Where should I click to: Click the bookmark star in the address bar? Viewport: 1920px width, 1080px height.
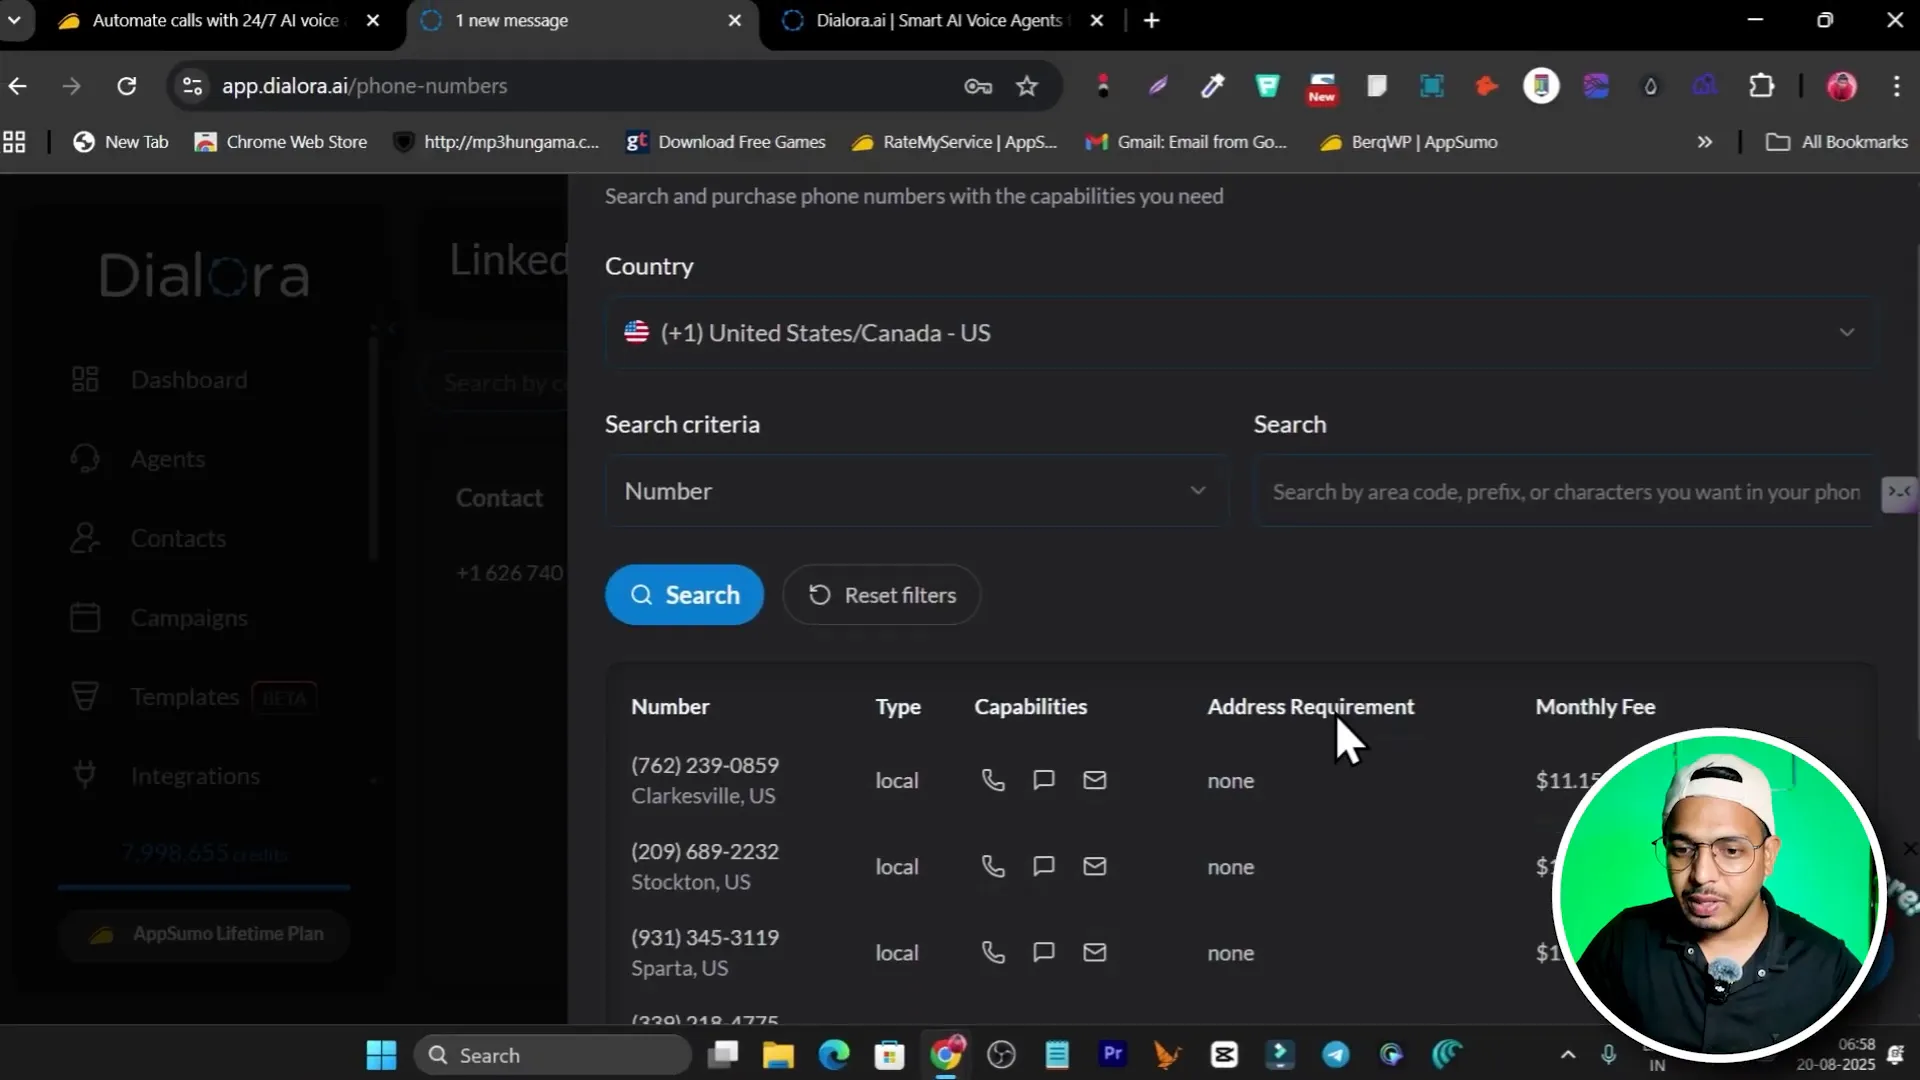pyautogui.click(x=1027, y=86)
